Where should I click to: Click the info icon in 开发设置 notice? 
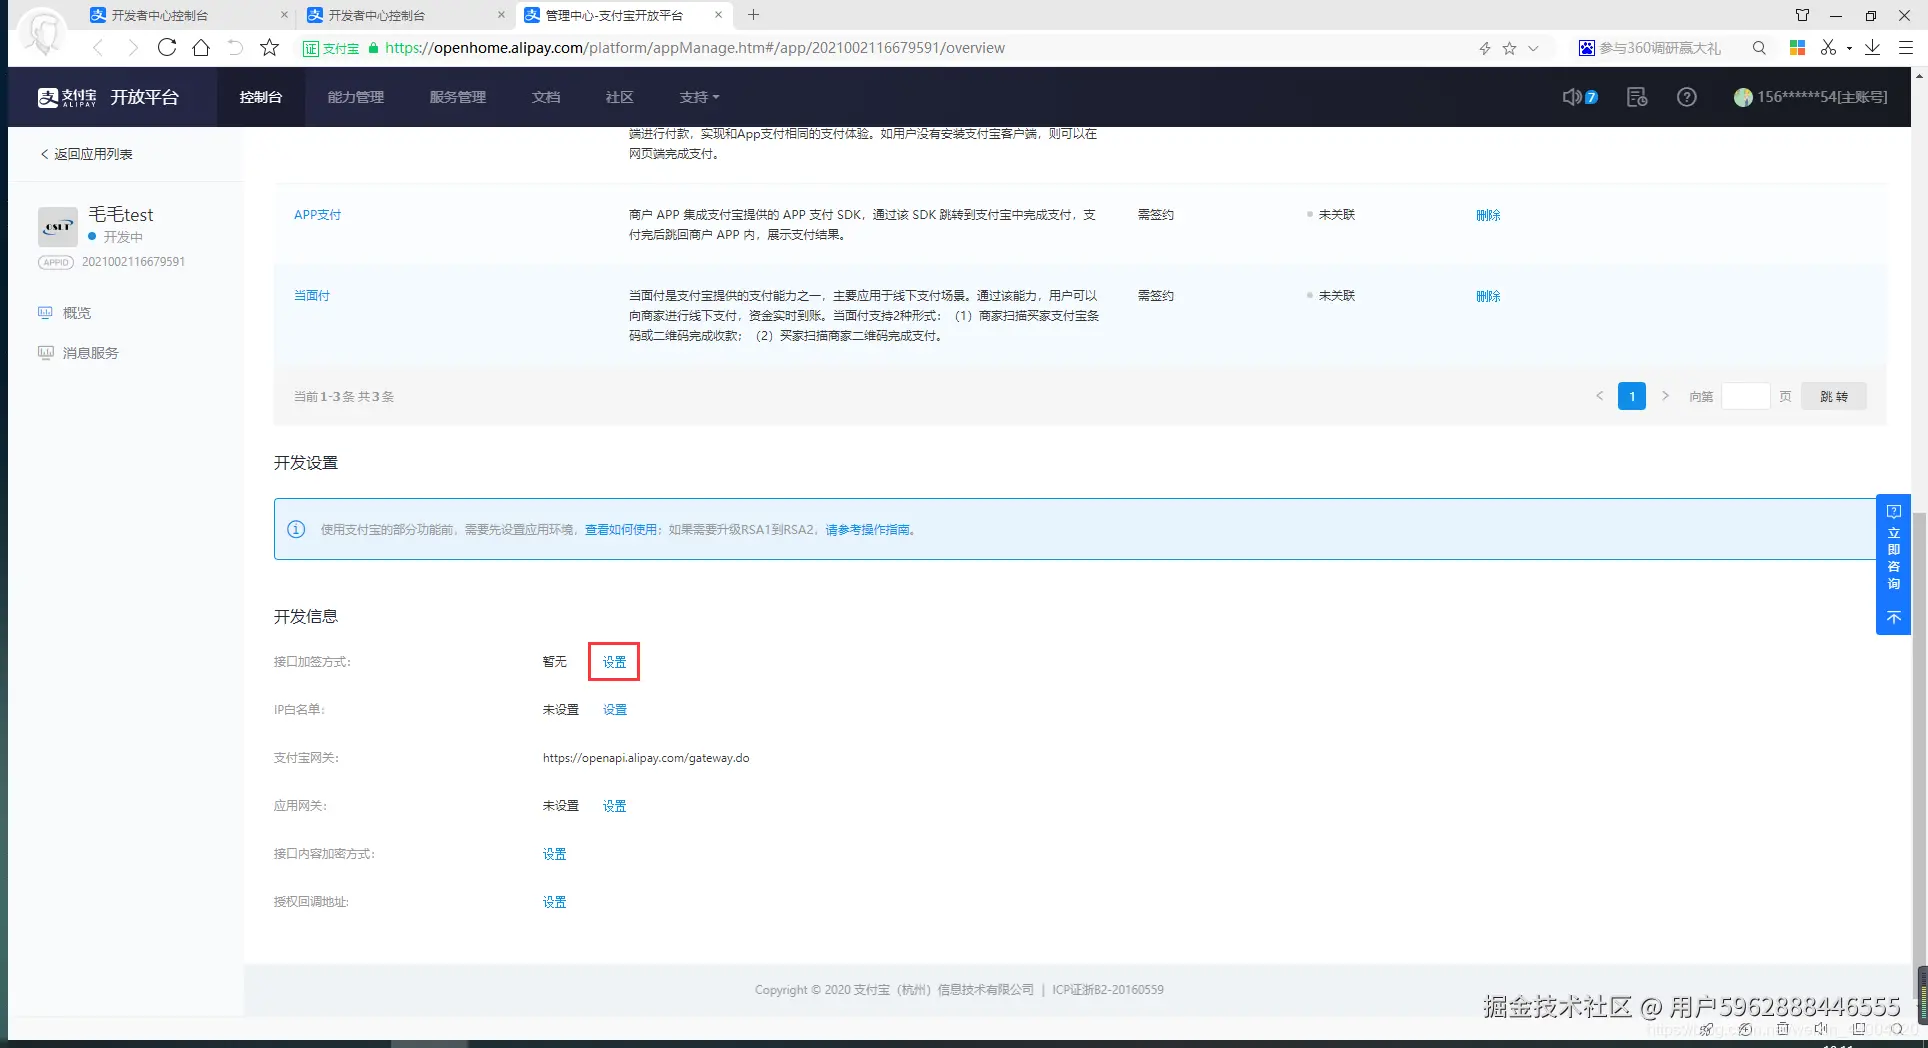click(x=296, y=529)
